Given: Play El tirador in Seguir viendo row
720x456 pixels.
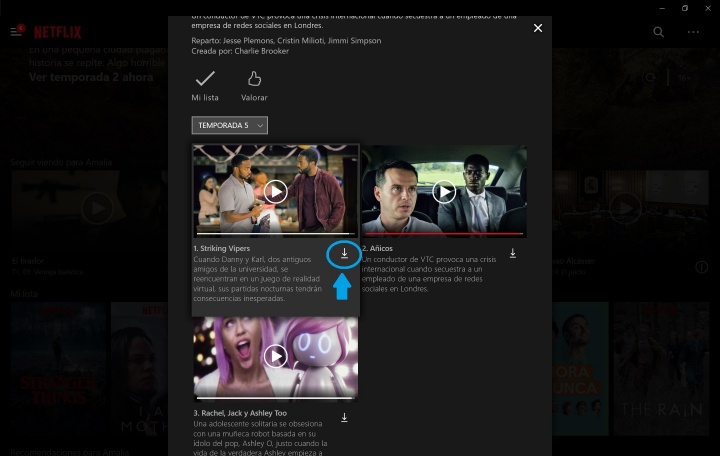Looking at the screenshot, I should click(x=97, y=208).
